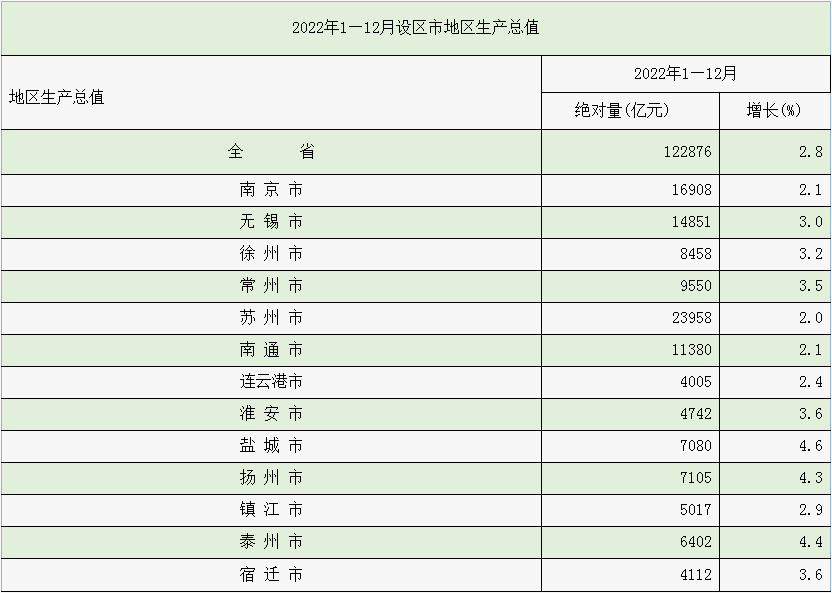Viewport: 832px width, 593px height.
Task: Select the 增长(%) column header
Action: pyautogui.click(x=773, y=110)
